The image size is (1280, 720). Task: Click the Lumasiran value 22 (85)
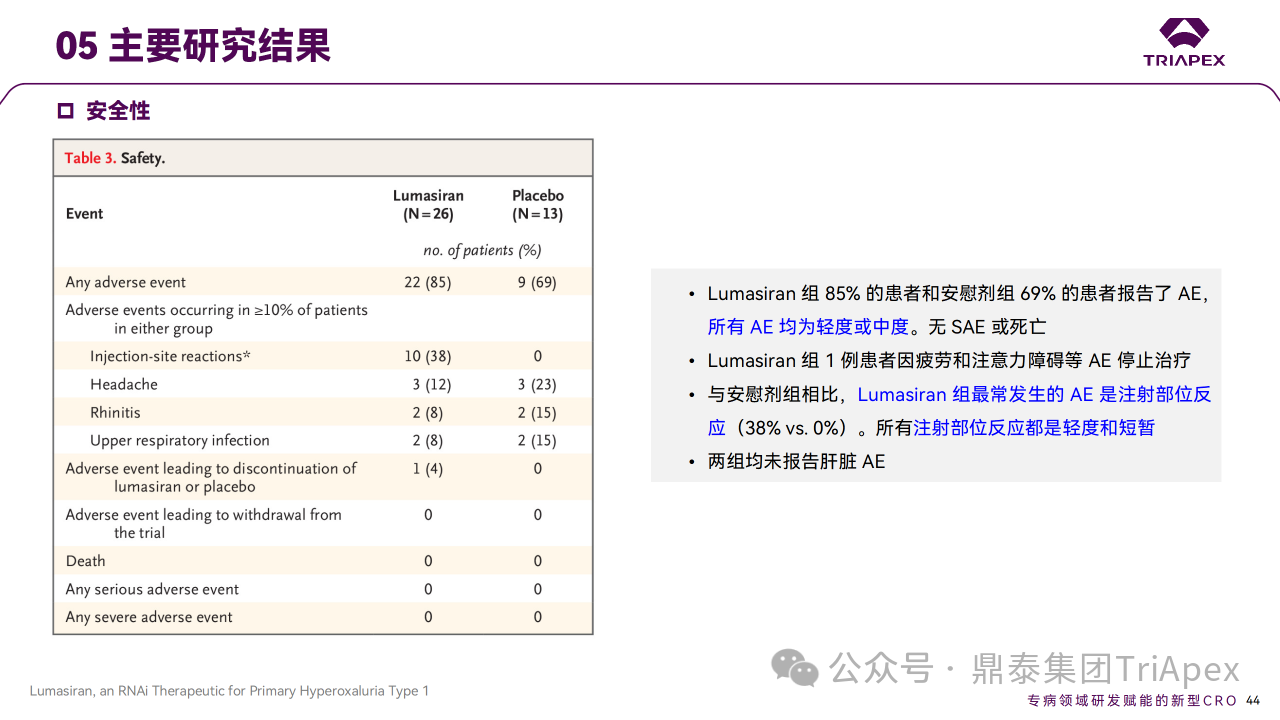click(428, 282)
